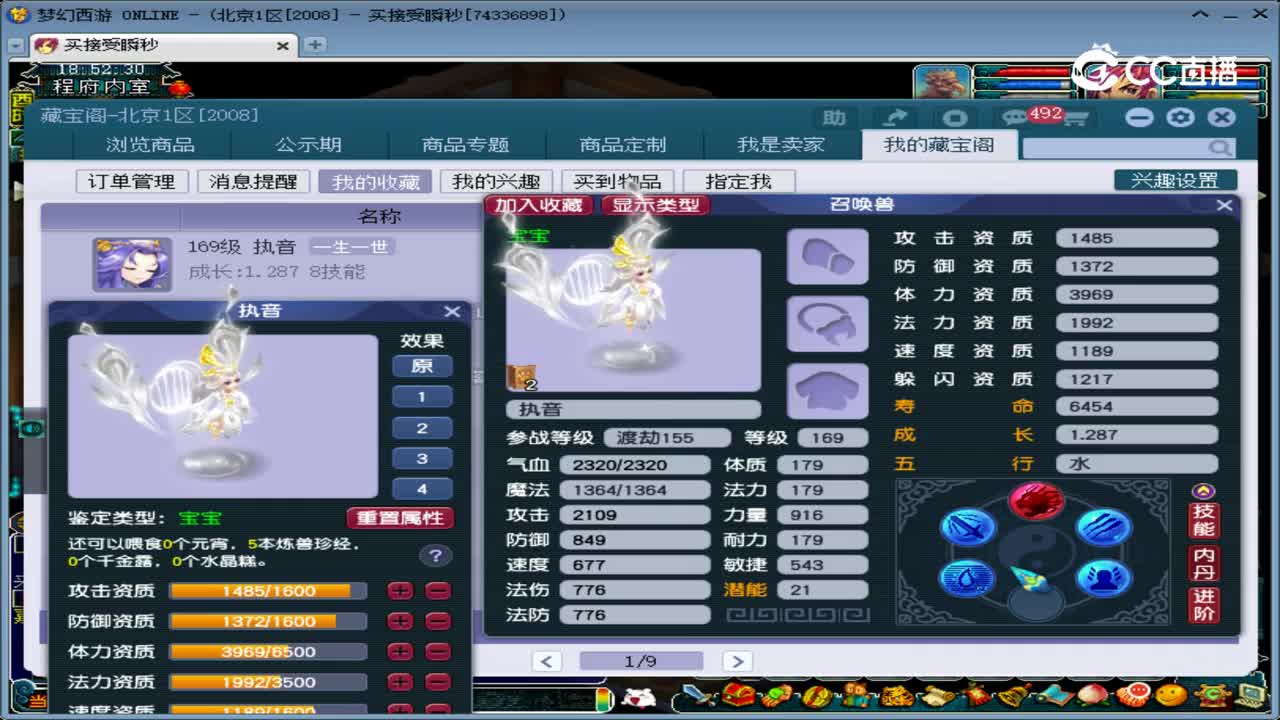This screenshot has height=720, width=1280.
Task: Decrease 攻击资质 with the minus button
Action: 438,591
